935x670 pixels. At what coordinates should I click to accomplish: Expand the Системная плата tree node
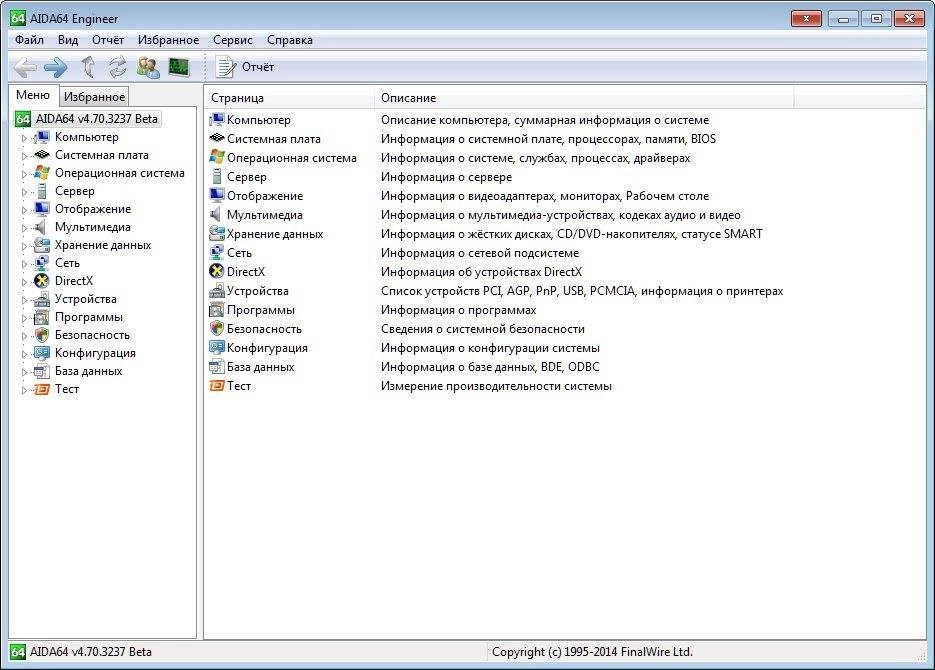[x=24, y=156]
